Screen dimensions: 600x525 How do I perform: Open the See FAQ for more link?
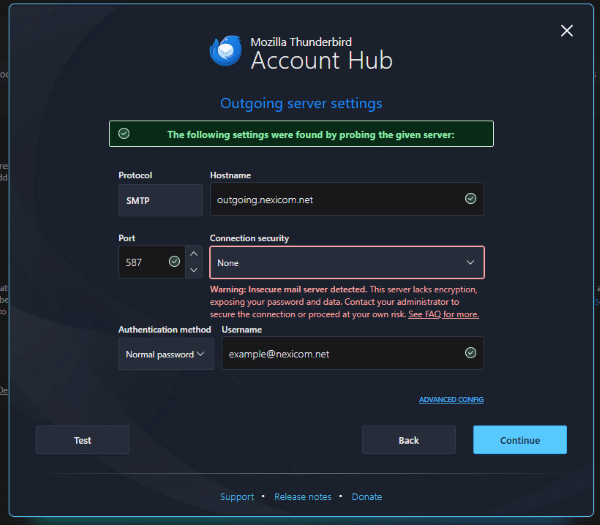443,315
